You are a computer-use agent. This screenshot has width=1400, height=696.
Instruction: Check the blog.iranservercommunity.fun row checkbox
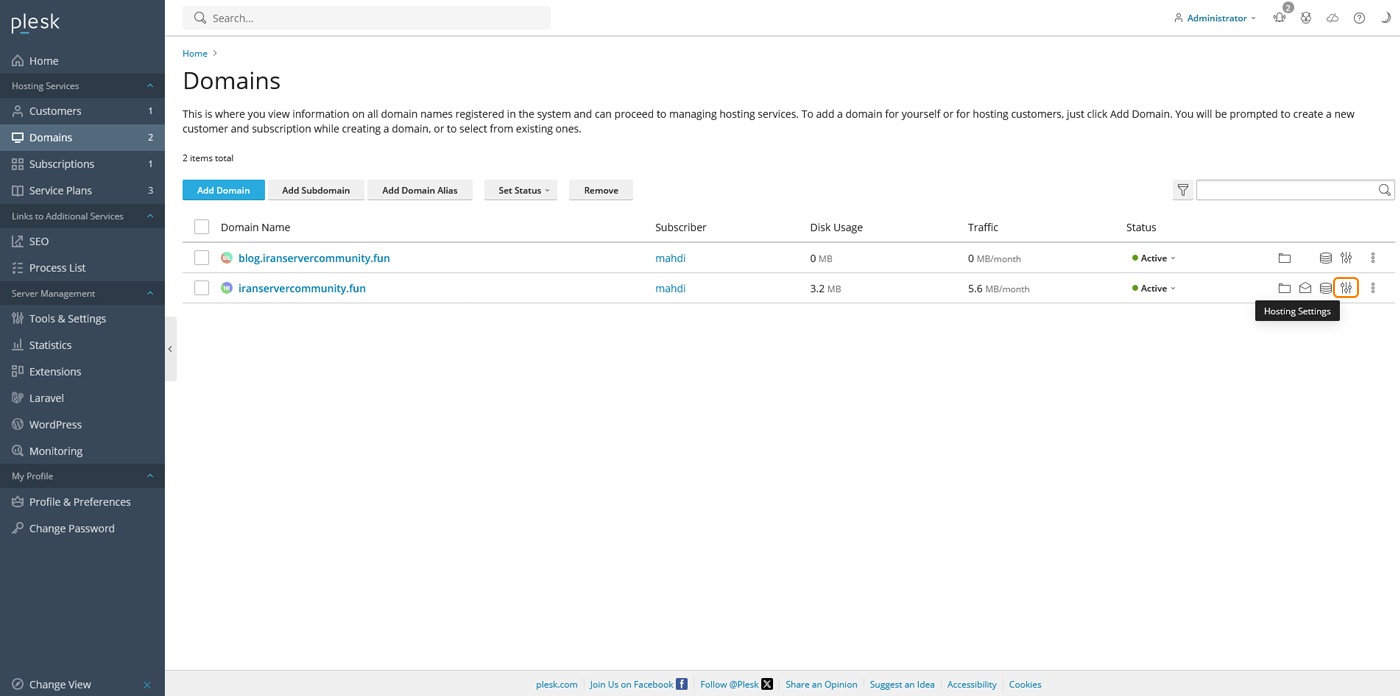pyautogui.click(x=202, y=258)
